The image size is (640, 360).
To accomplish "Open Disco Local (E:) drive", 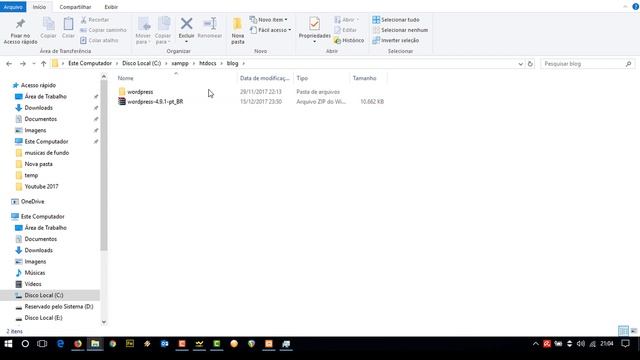I will click(x=43, y=318).
